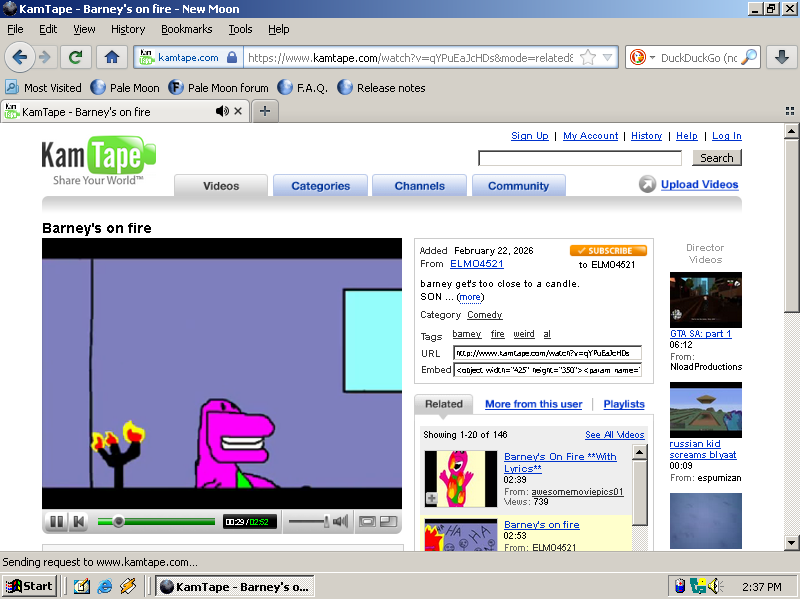Open the URL history dropdown arrow

pyautogui.click(x=607, y=57)
